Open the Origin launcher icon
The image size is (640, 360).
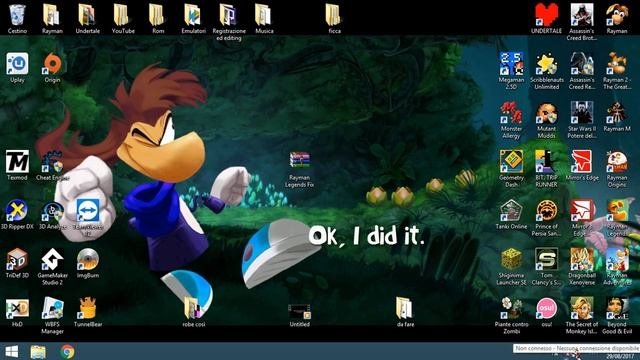52,64
